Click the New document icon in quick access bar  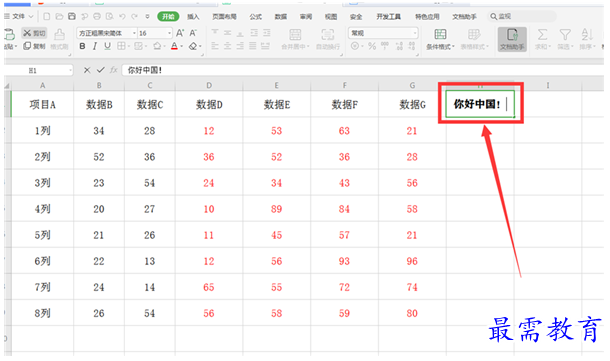47,16
